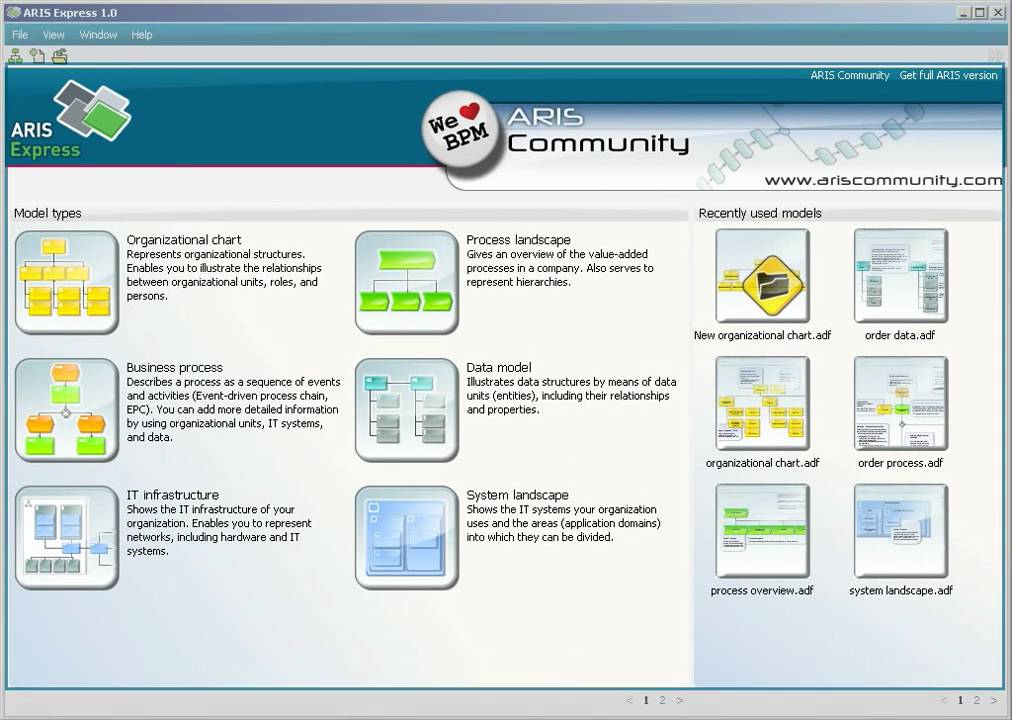Create a new Organizational chart model
This screenshot has height=720, width=1012.
(66, 283)
